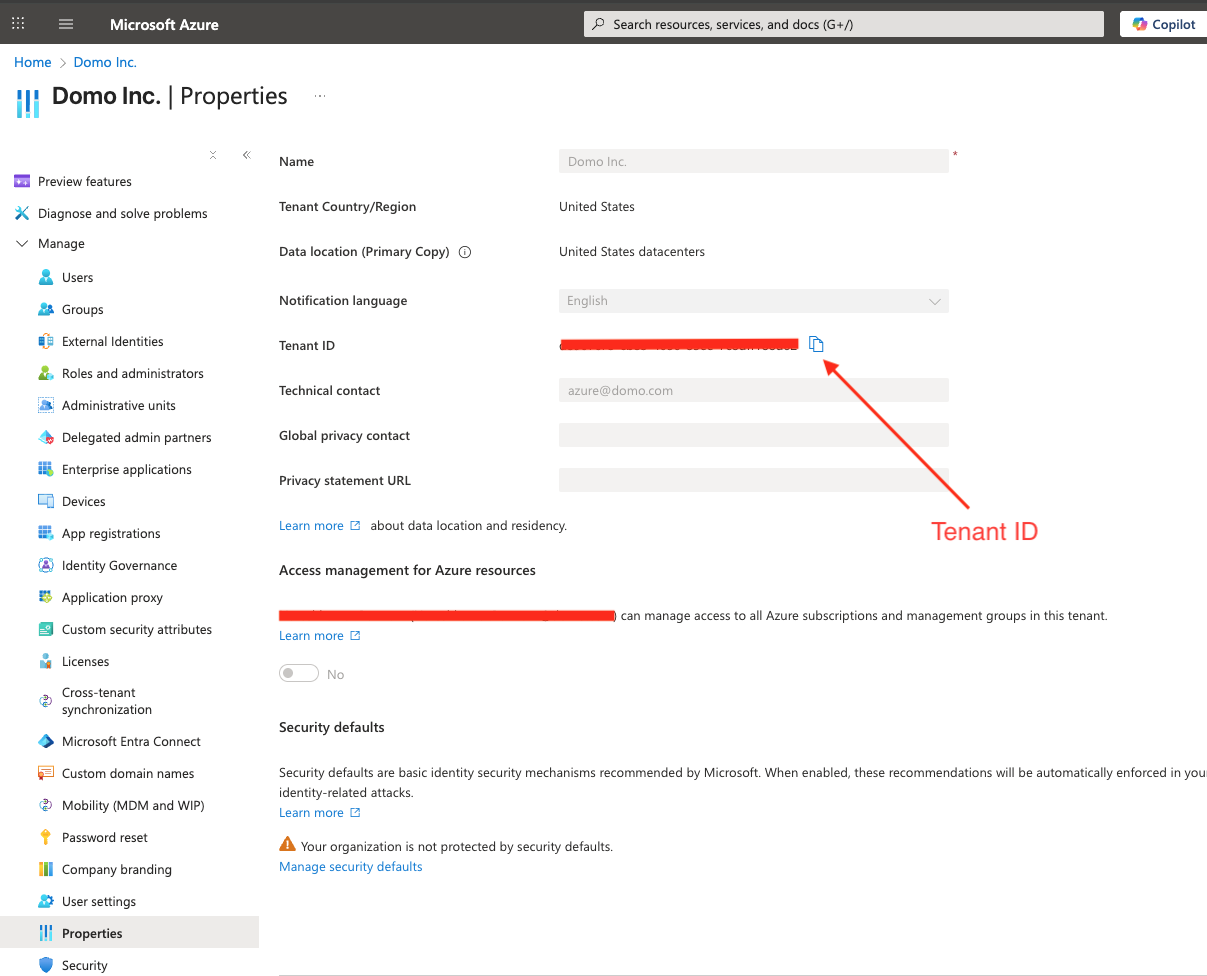The image size is (1207, 976).
Task: Click the search resources input field
Action: click(x=844, y=24)
